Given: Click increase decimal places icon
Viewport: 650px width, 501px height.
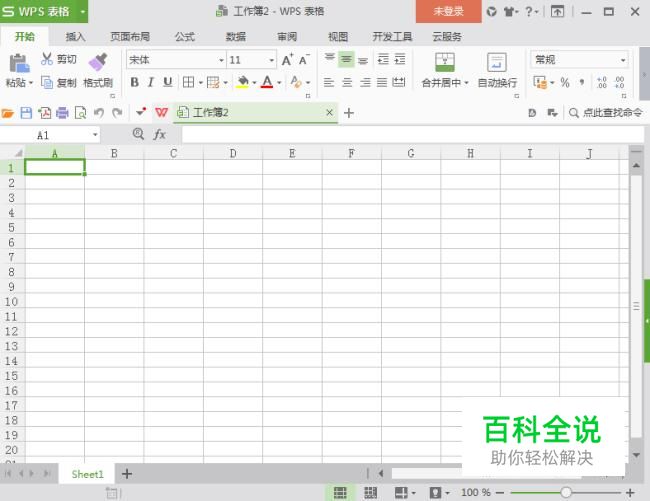Looking at the screenshot, I should [x=602, y=82].
